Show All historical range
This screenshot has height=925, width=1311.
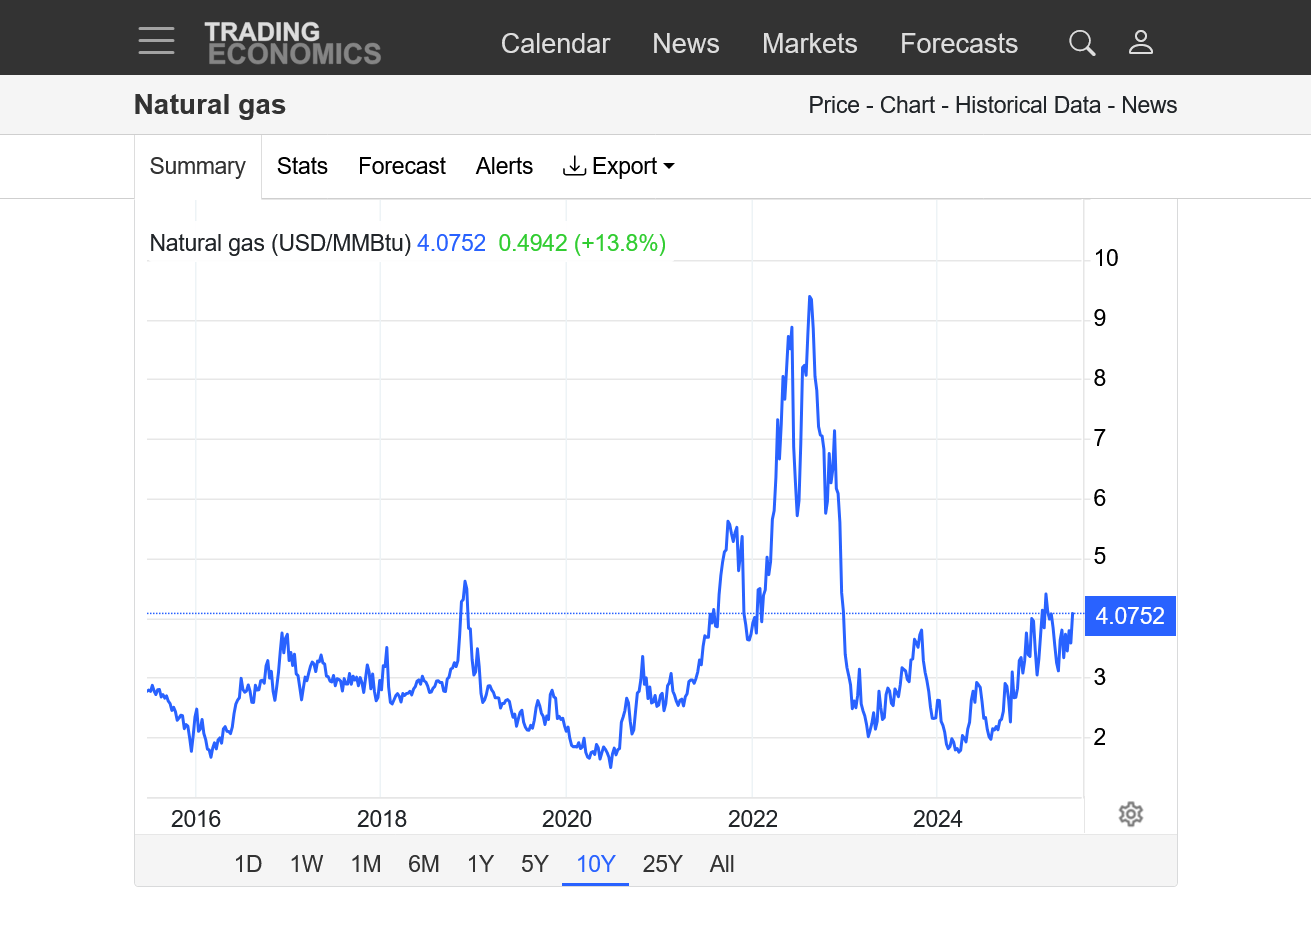722,864
